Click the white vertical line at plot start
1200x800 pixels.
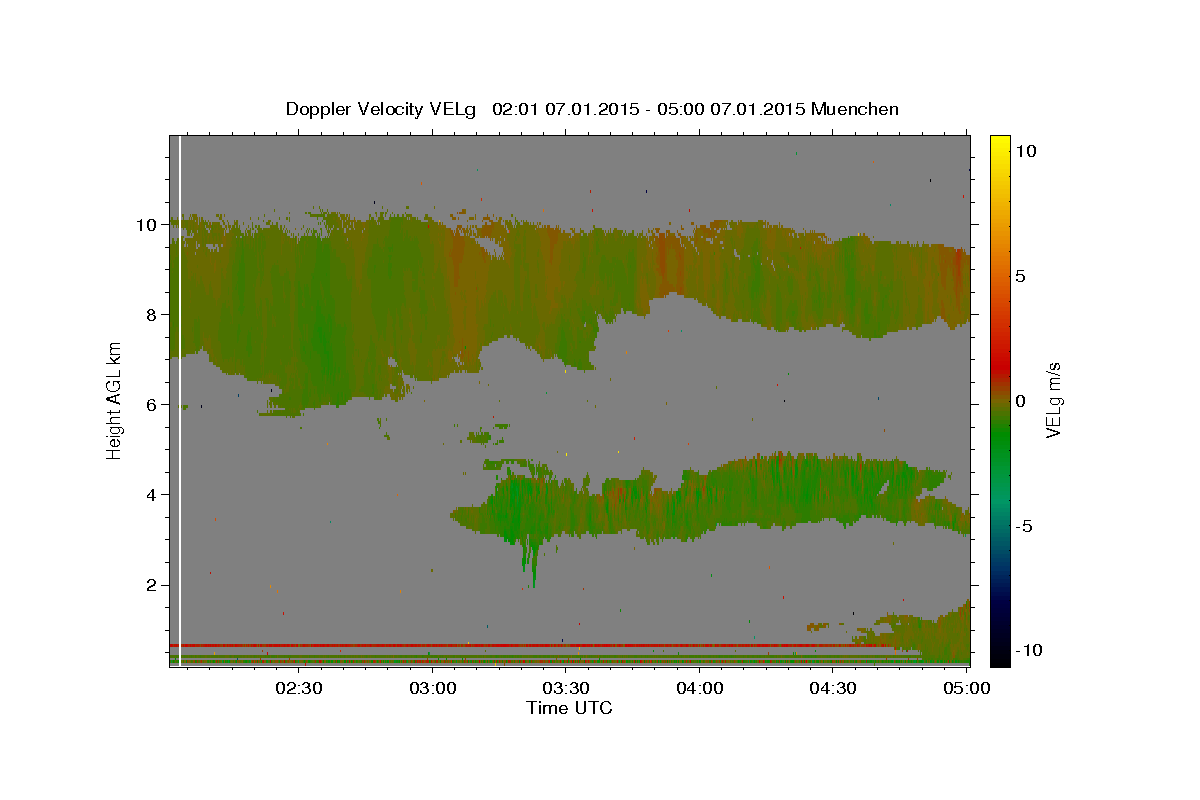[180, 400]
